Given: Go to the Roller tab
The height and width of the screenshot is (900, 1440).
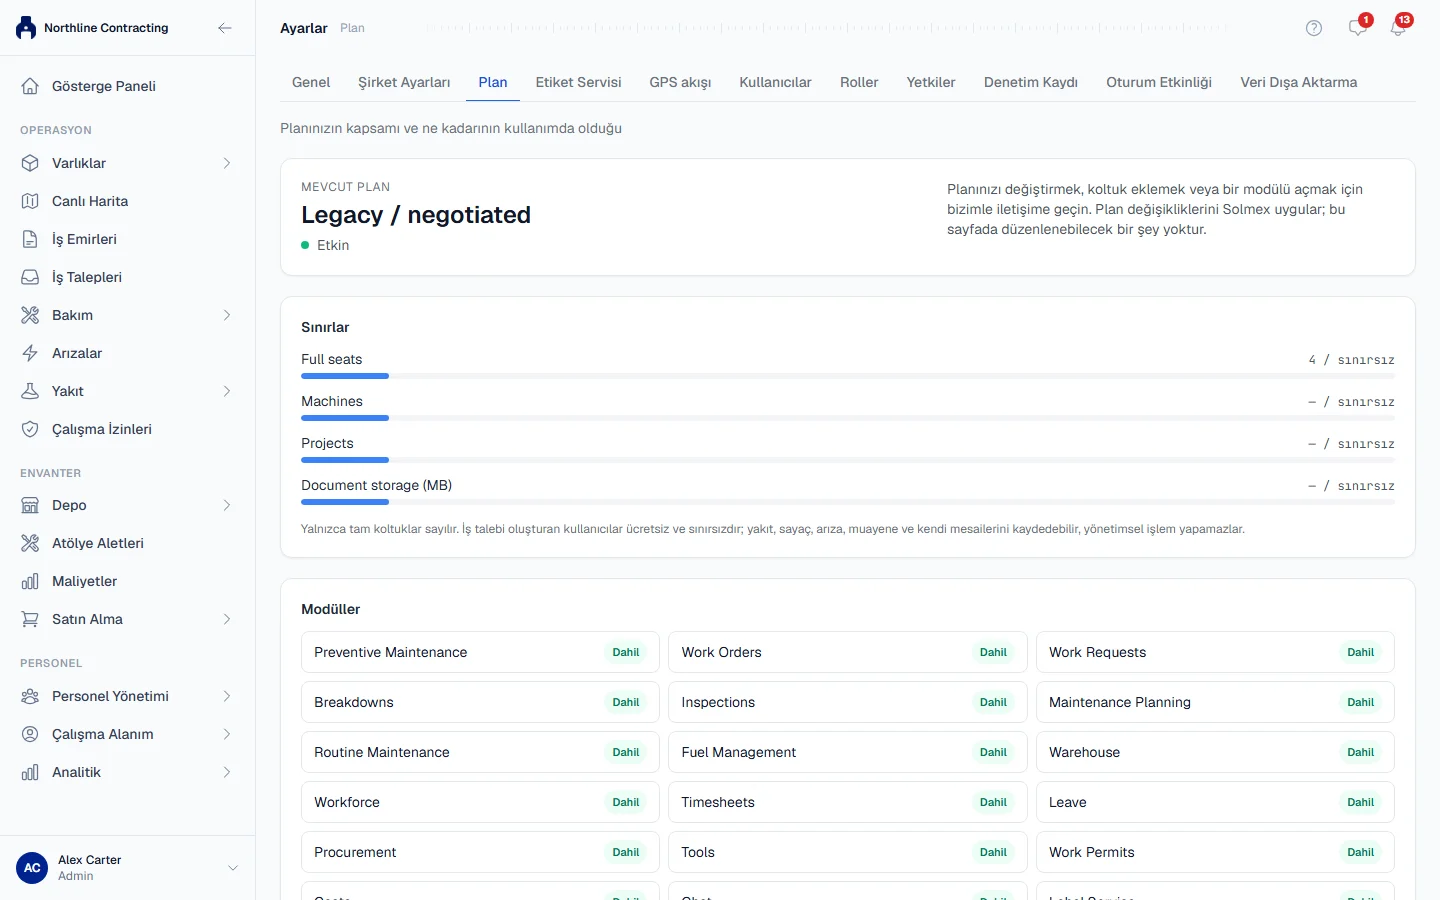Looking at the screenshot, I should [859, 82].
